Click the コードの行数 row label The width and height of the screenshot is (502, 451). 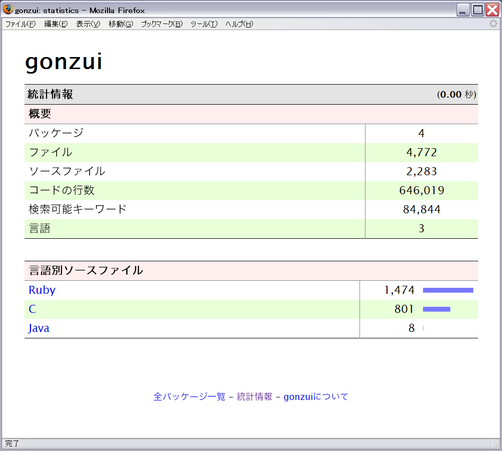tap(62, 190)
